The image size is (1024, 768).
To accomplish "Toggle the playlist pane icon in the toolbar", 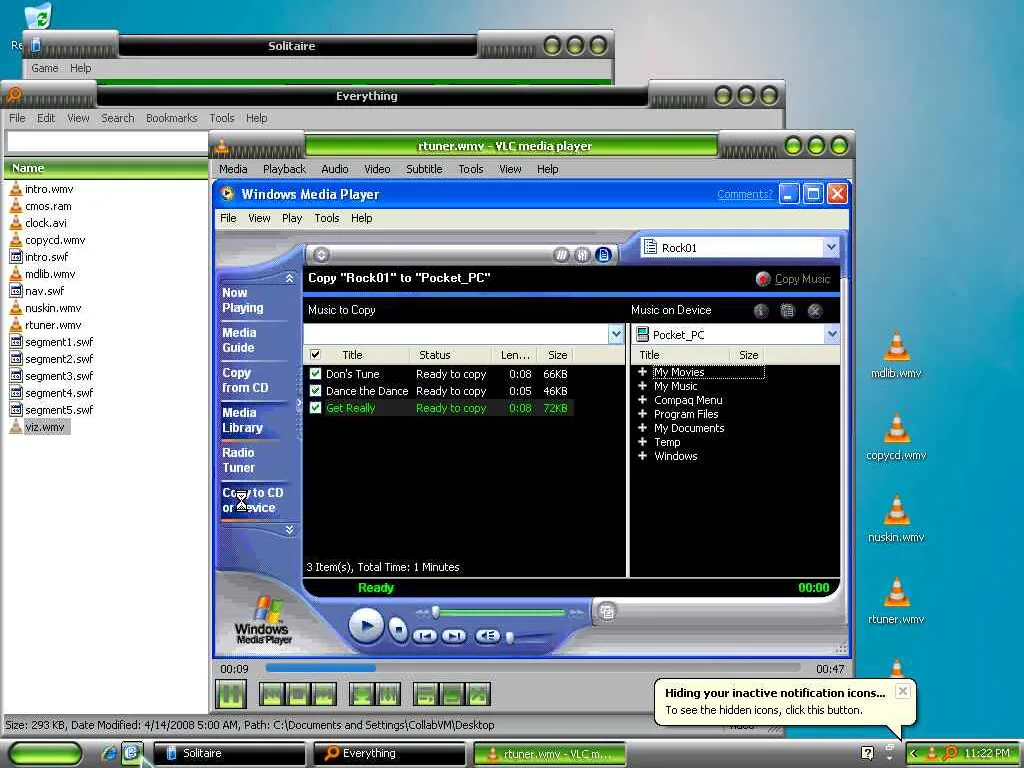I will point(603,255).
